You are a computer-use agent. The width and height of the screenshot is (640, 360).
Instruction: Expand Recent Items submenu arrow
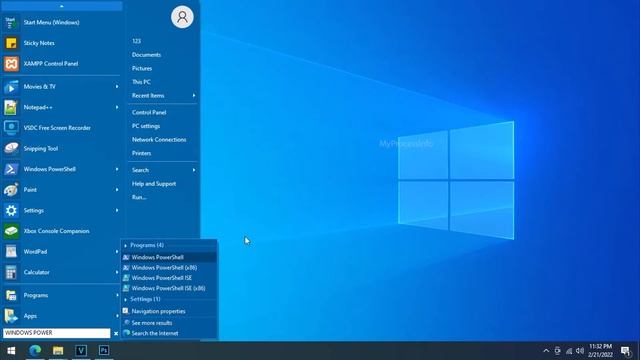tap(194, 96)
